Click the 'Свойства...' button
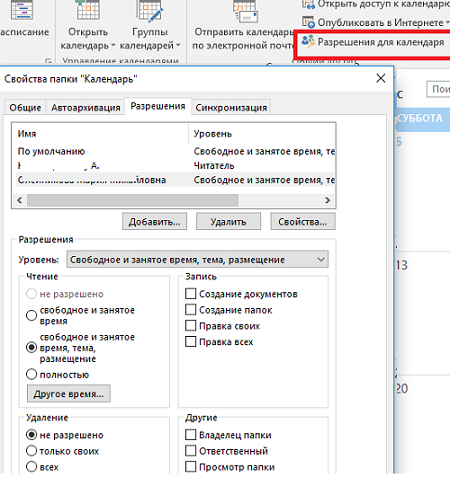The height and width of the screenshot is (477, 450). (303, 222)
